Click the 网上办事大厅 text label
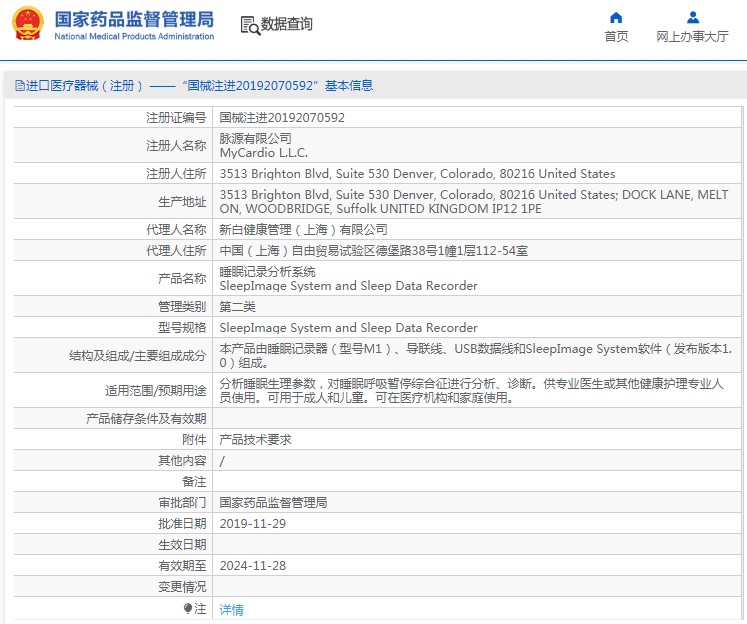 click(x=692, y=37)
